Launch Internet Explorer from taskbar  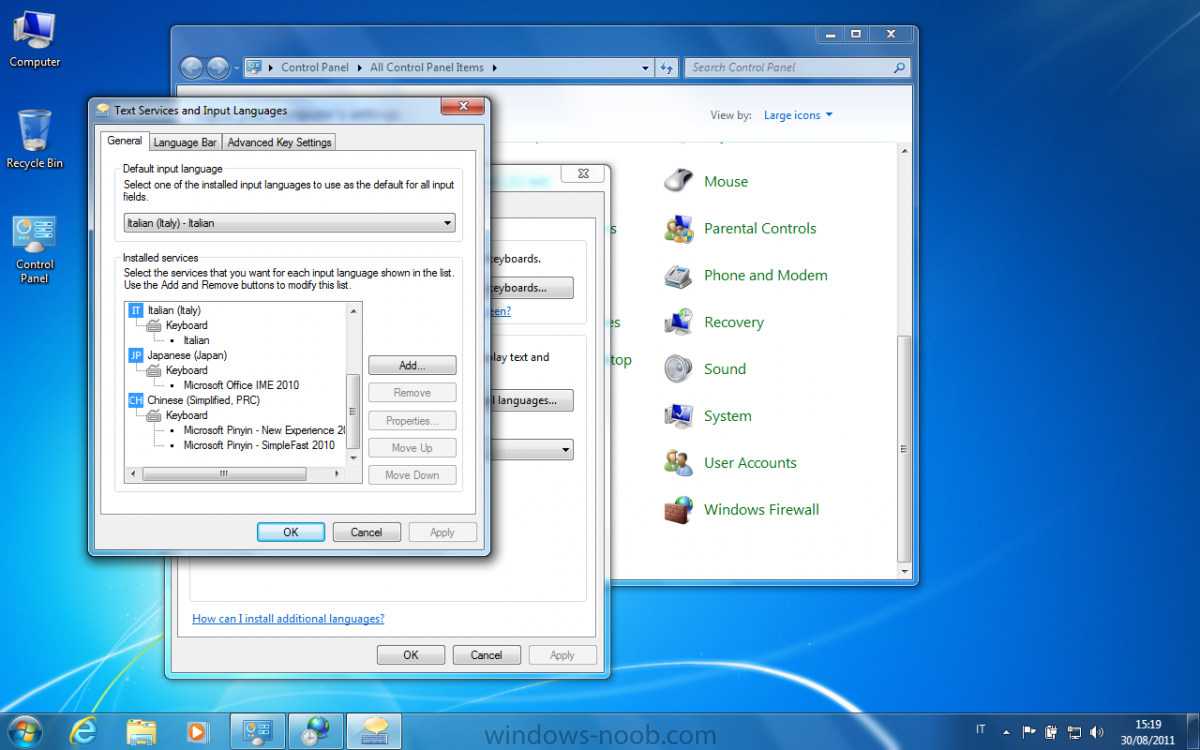(84, 731)
